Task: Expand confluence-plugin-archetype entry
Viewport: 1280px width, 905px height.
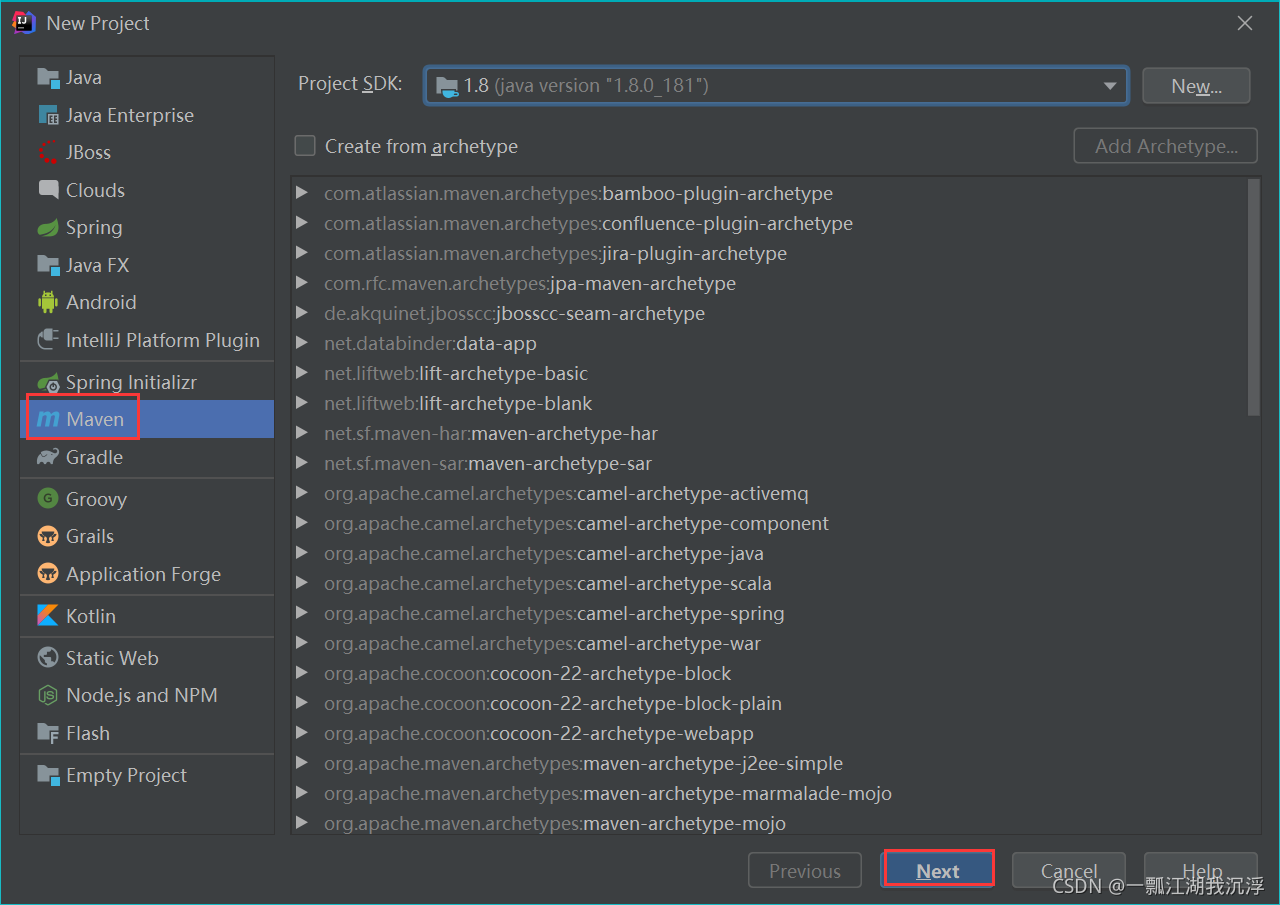Action: [302, 223]
